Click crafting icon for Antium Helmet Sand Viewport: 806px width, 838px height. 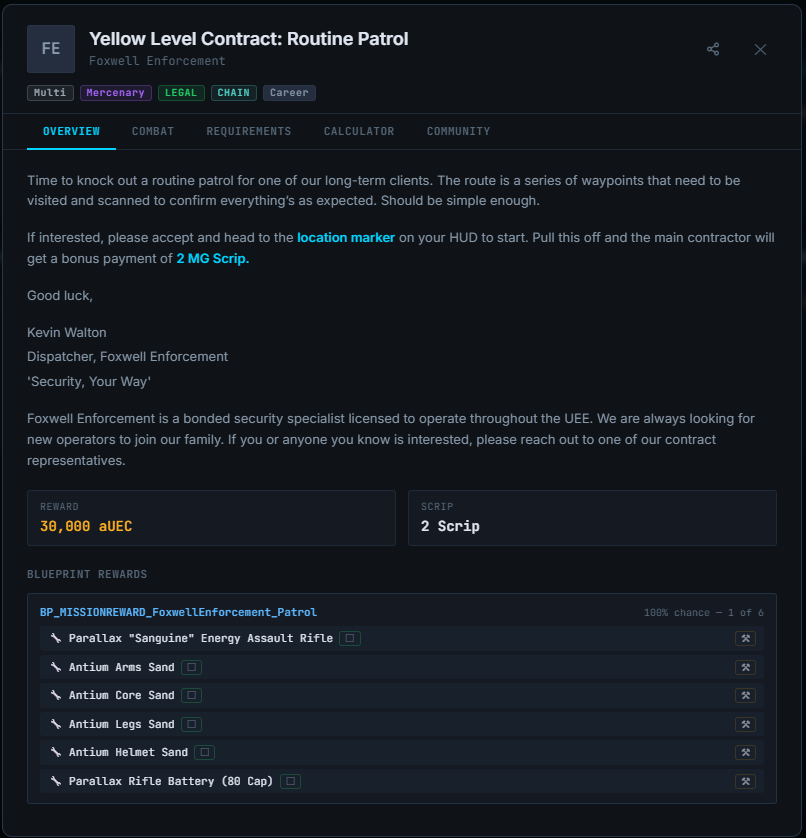745,752
